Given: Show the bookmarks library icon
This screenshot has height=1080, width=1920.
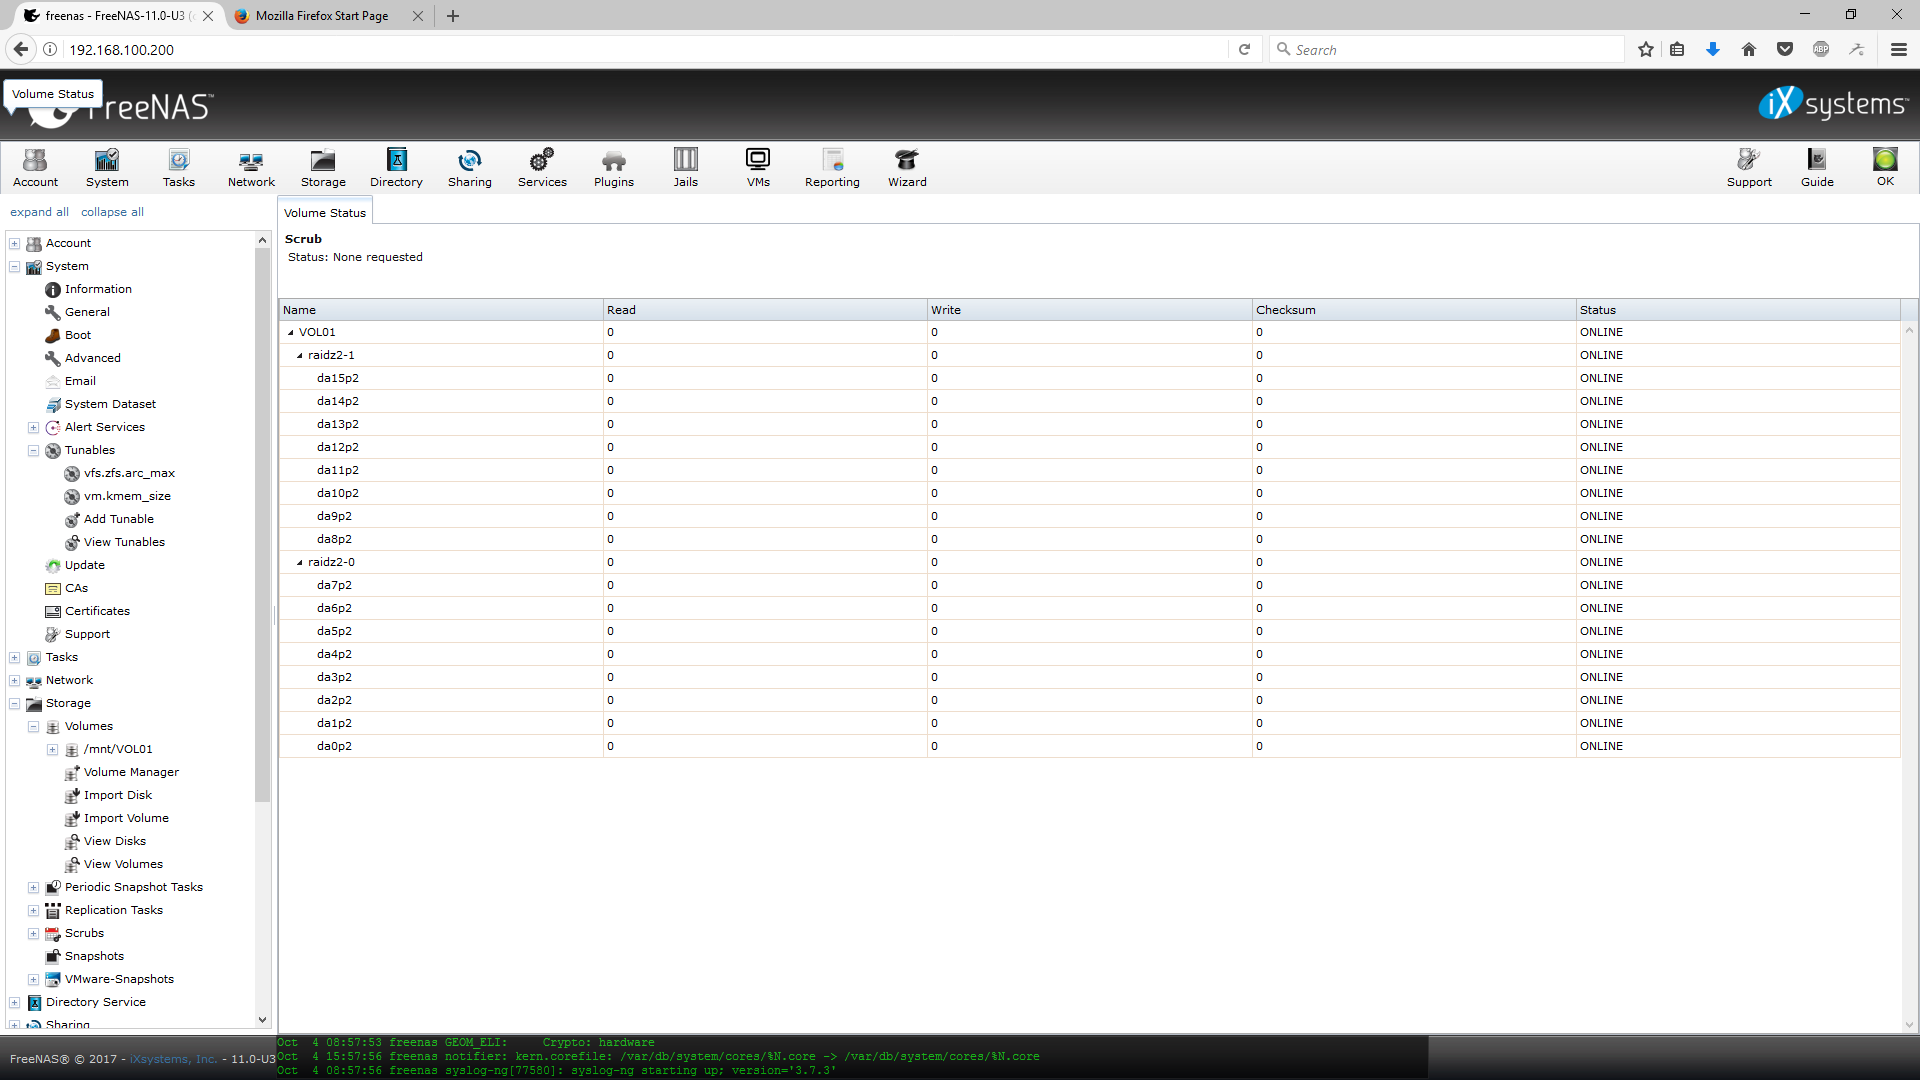Looking at the screenshot, I should pos(1677,49).
